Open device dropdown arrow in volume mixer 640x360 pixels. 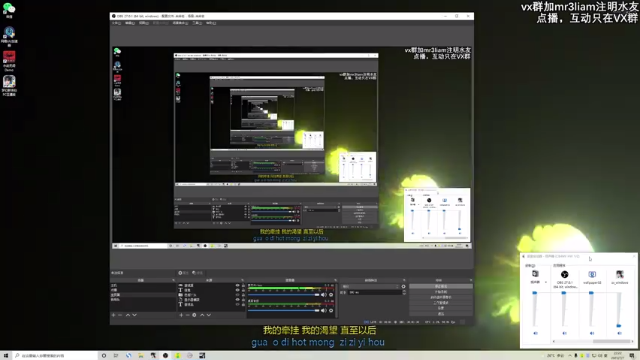pos(546,282)
